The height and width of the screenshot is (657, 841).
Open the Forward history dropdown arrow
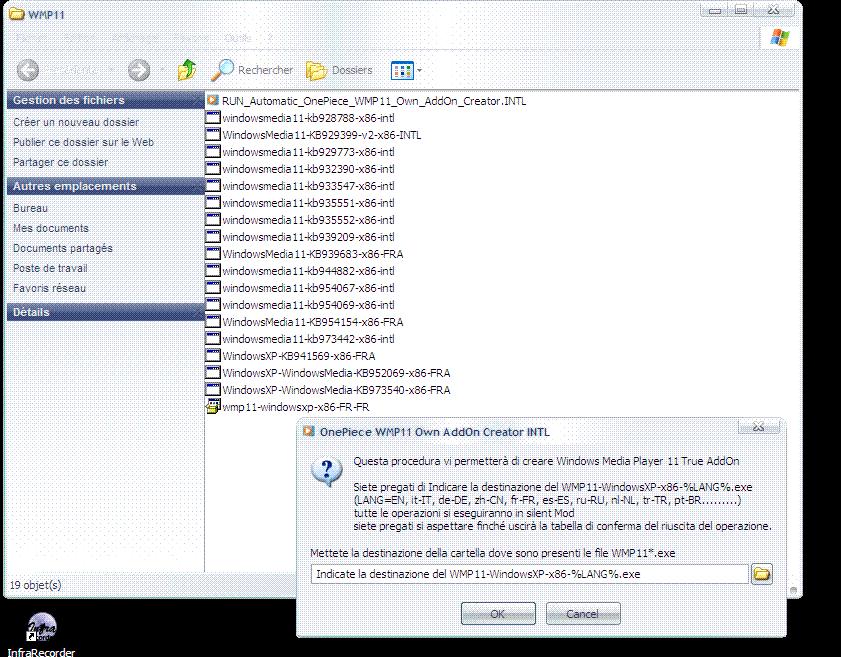163,70
